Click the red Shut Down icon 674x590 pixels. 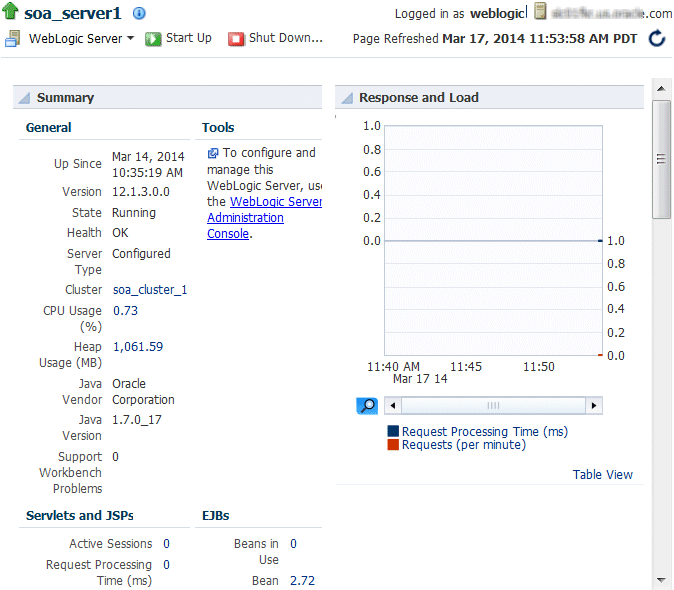pyautogui.click(x=236, y=39)
